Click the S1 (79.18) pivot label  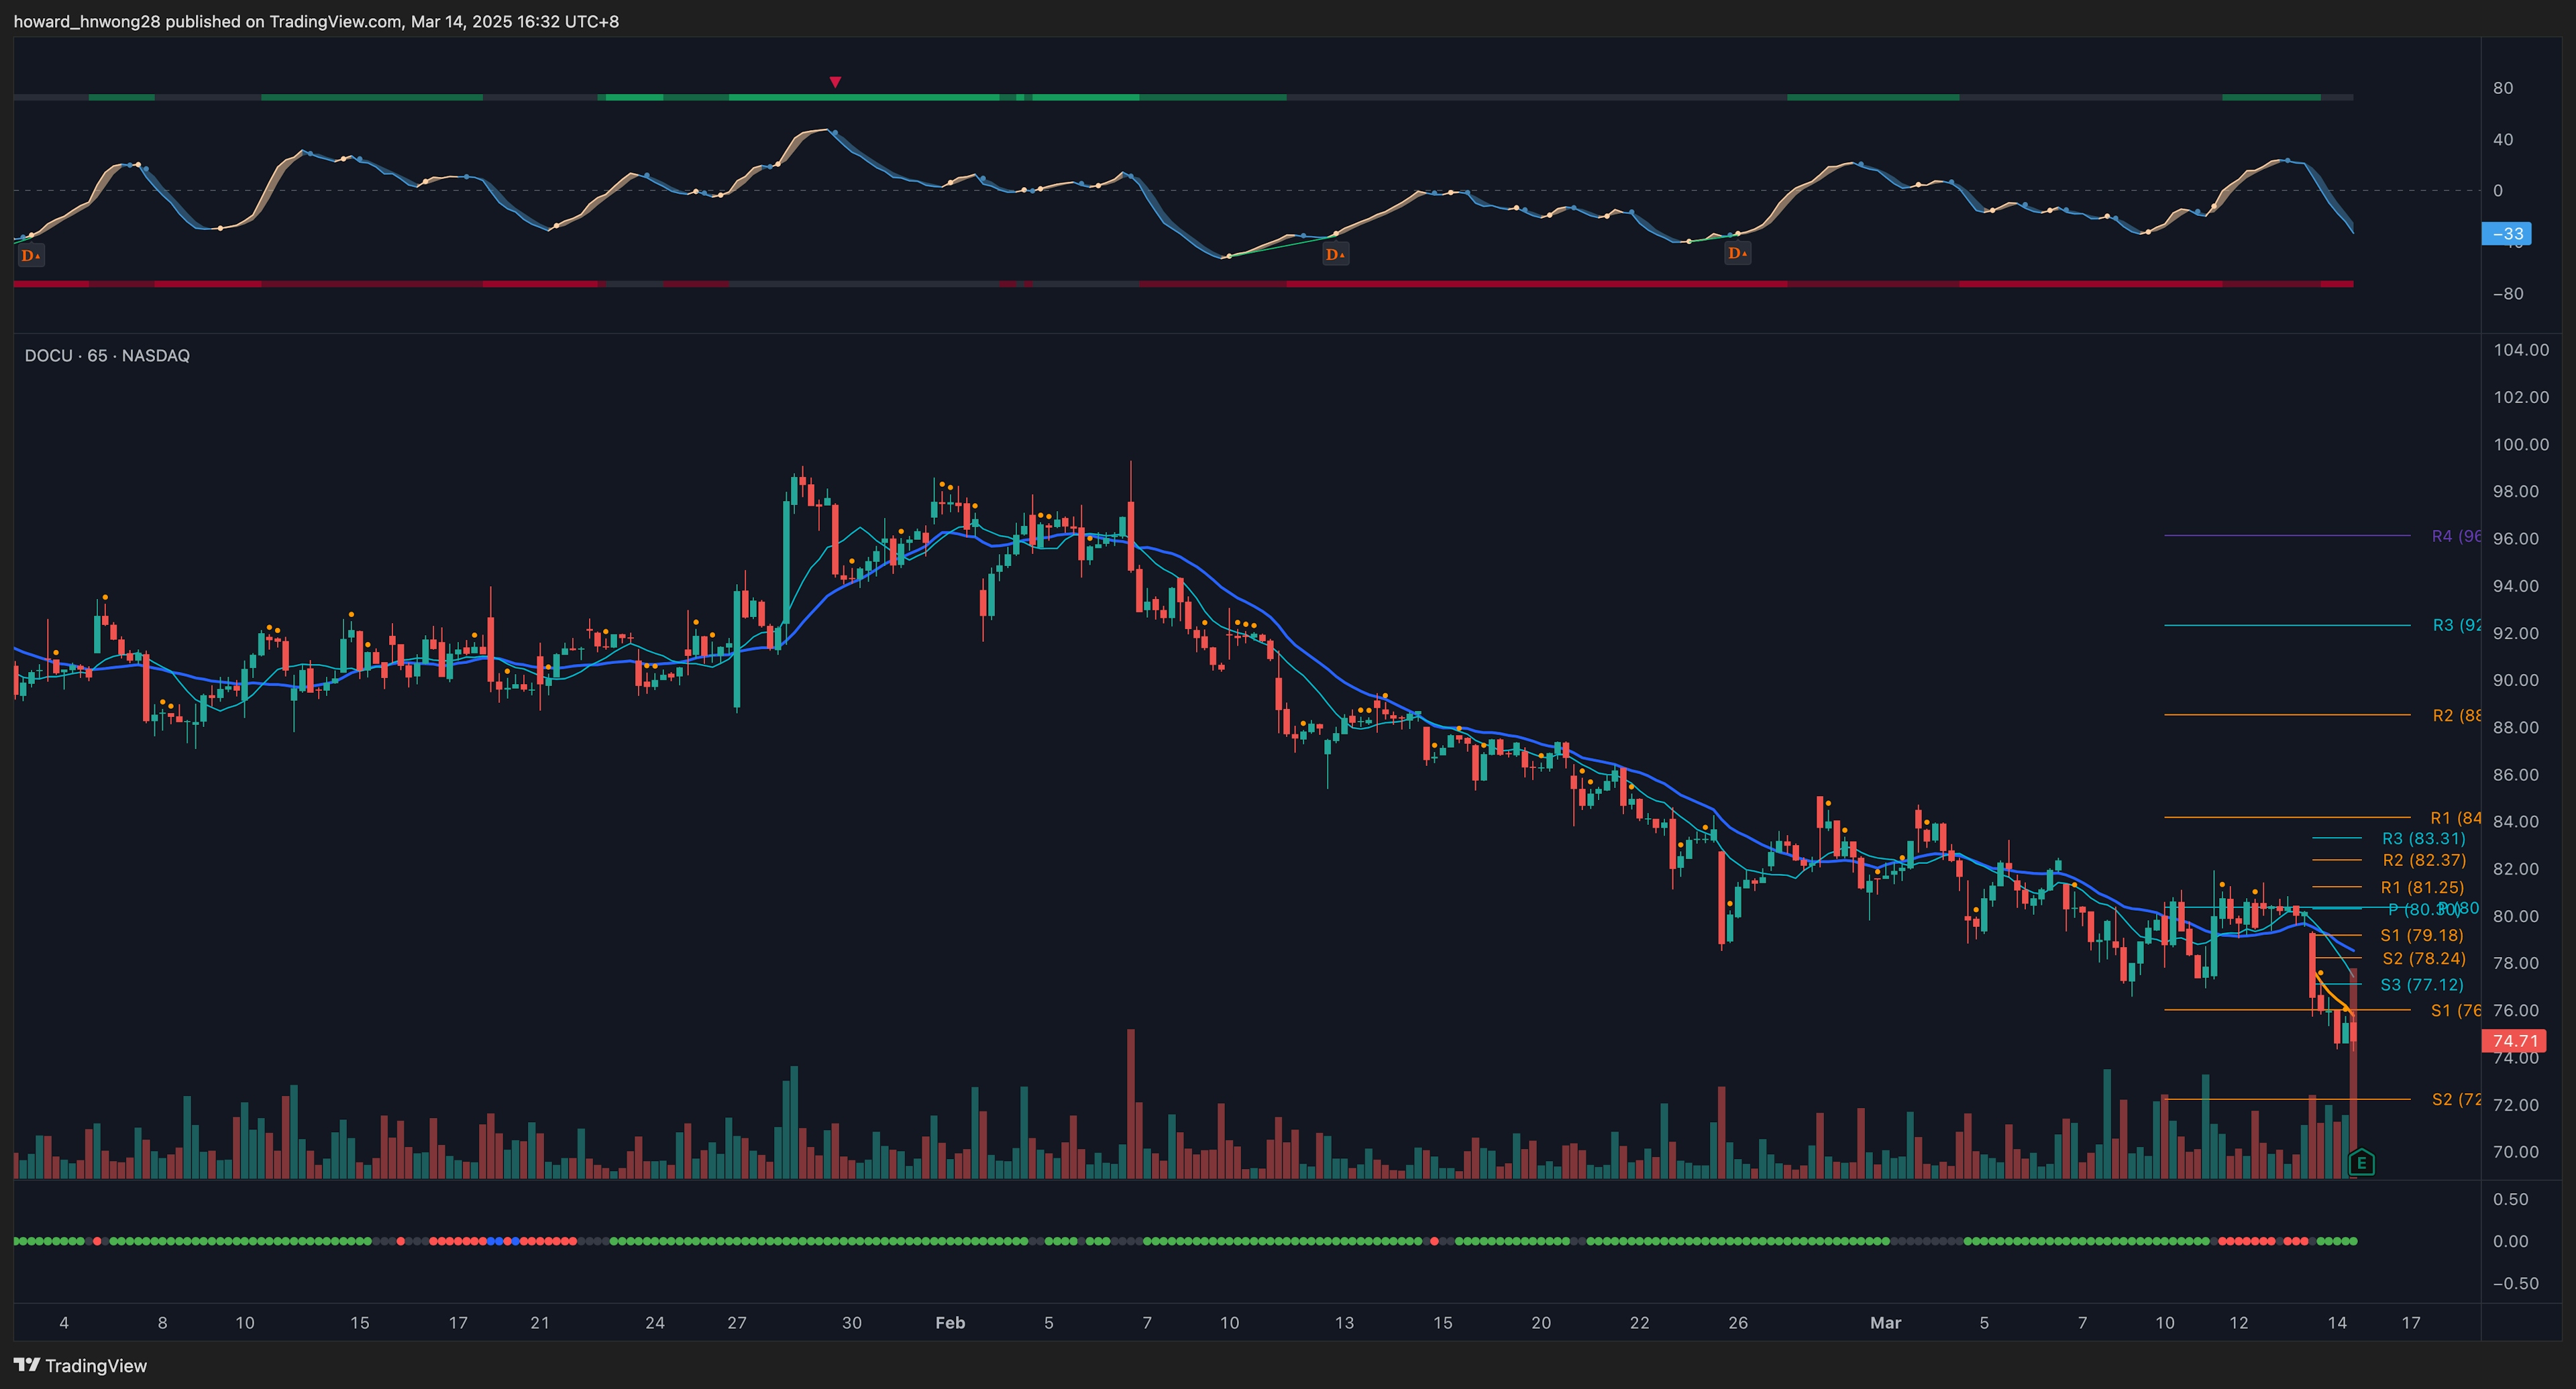point(2421,935)
